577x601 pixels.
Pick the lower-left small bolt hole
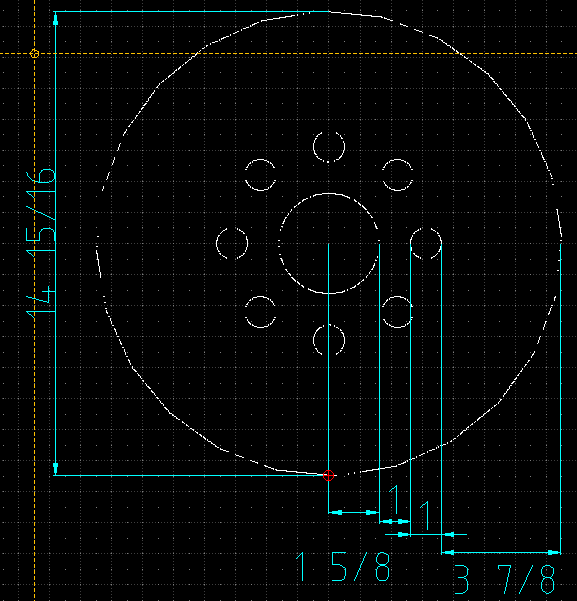260,312
